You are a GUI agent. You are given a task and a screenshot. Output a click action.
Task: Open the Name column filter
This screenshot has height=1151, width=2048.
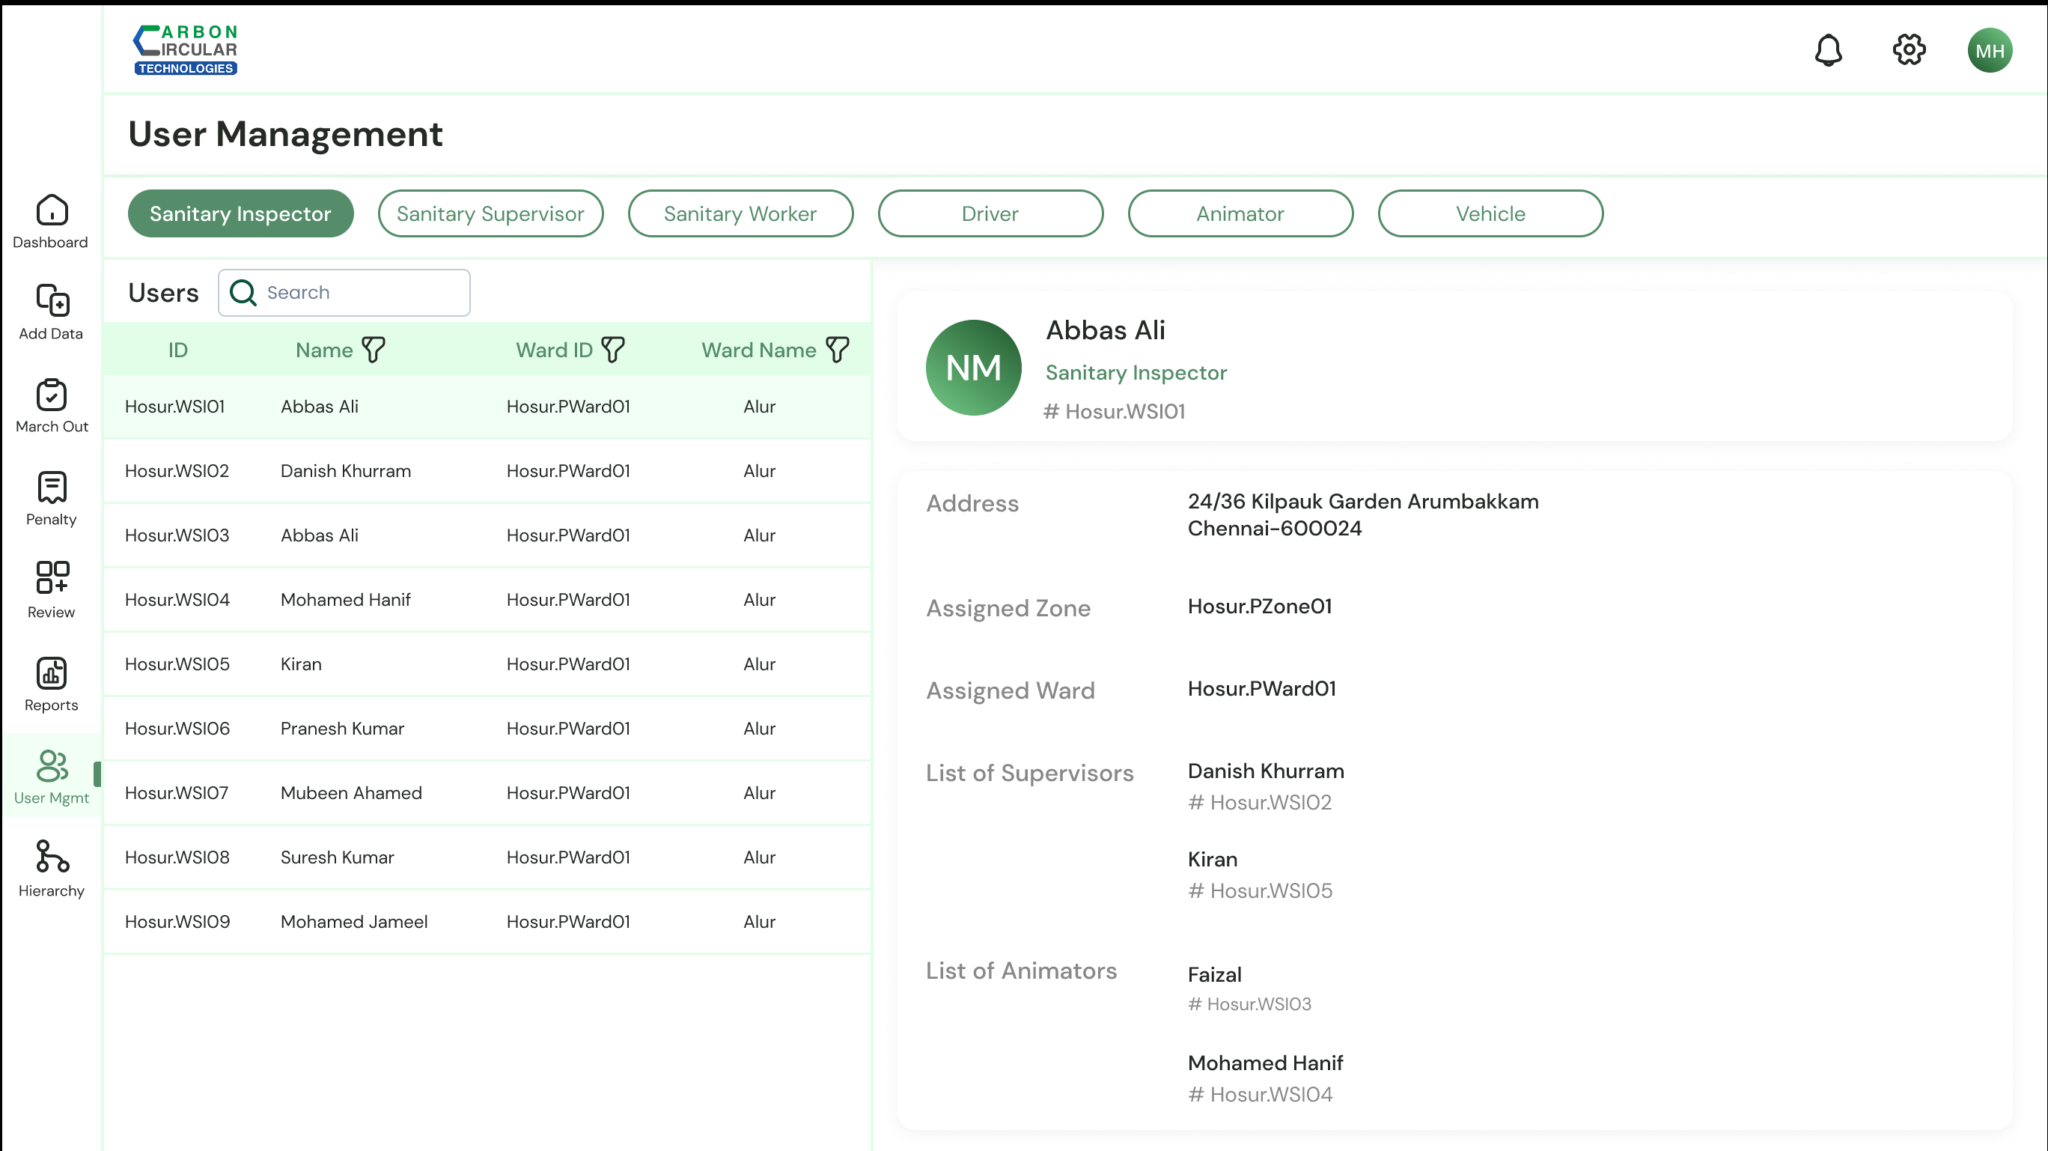point(374,349)
